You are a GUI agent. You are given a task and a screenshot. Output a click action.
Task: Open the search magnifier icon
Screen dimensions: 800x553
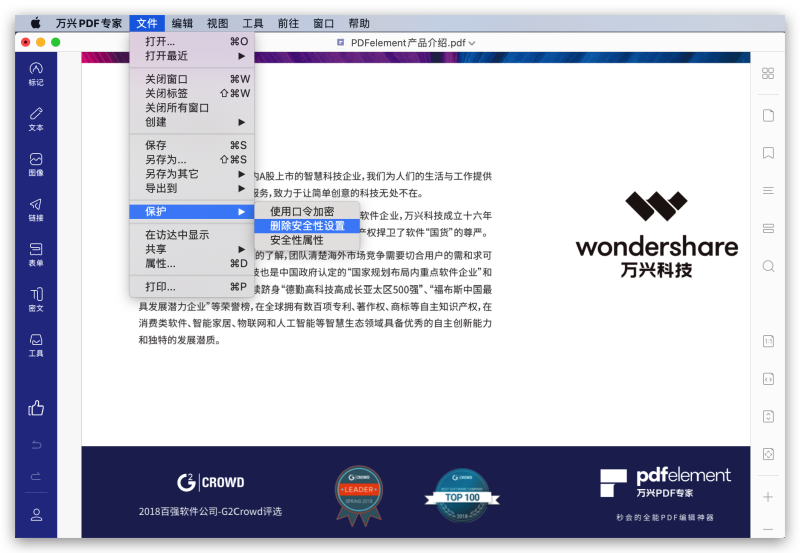click(768, 266)
